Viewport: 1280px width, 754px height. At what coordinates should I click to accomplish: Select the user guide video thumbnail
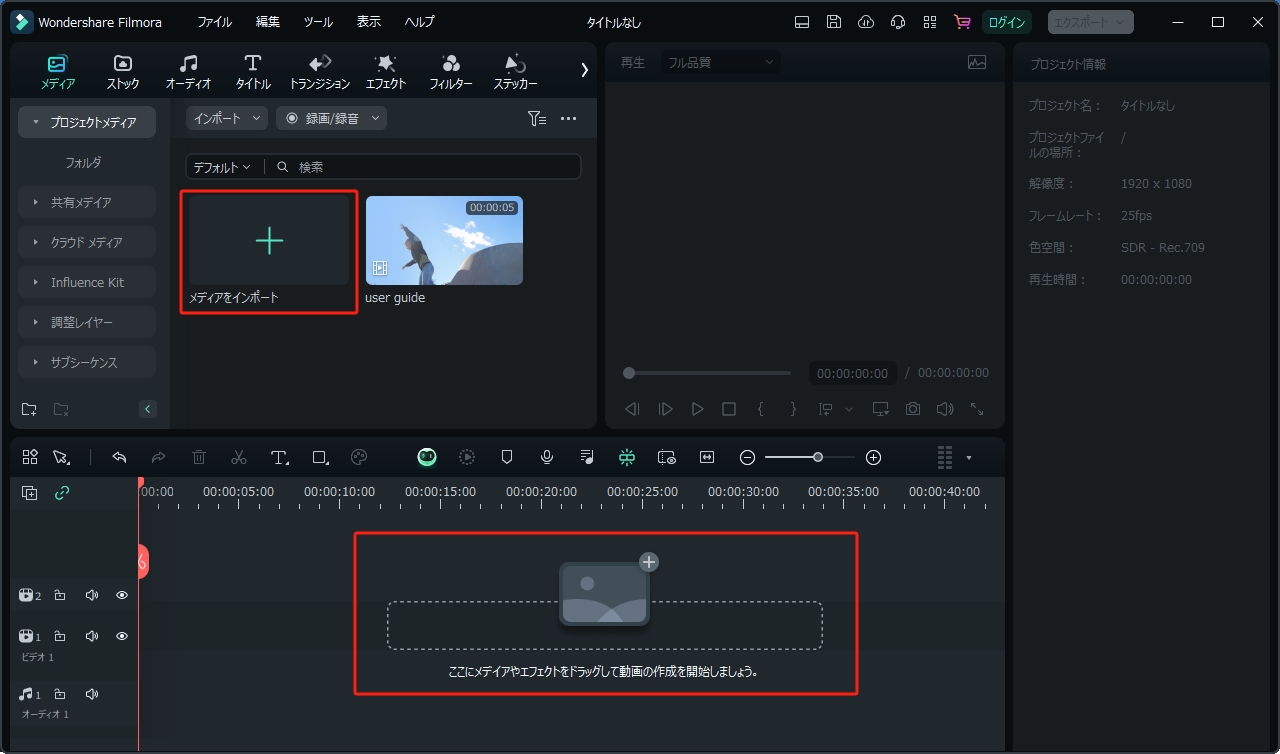coord(444,240)
